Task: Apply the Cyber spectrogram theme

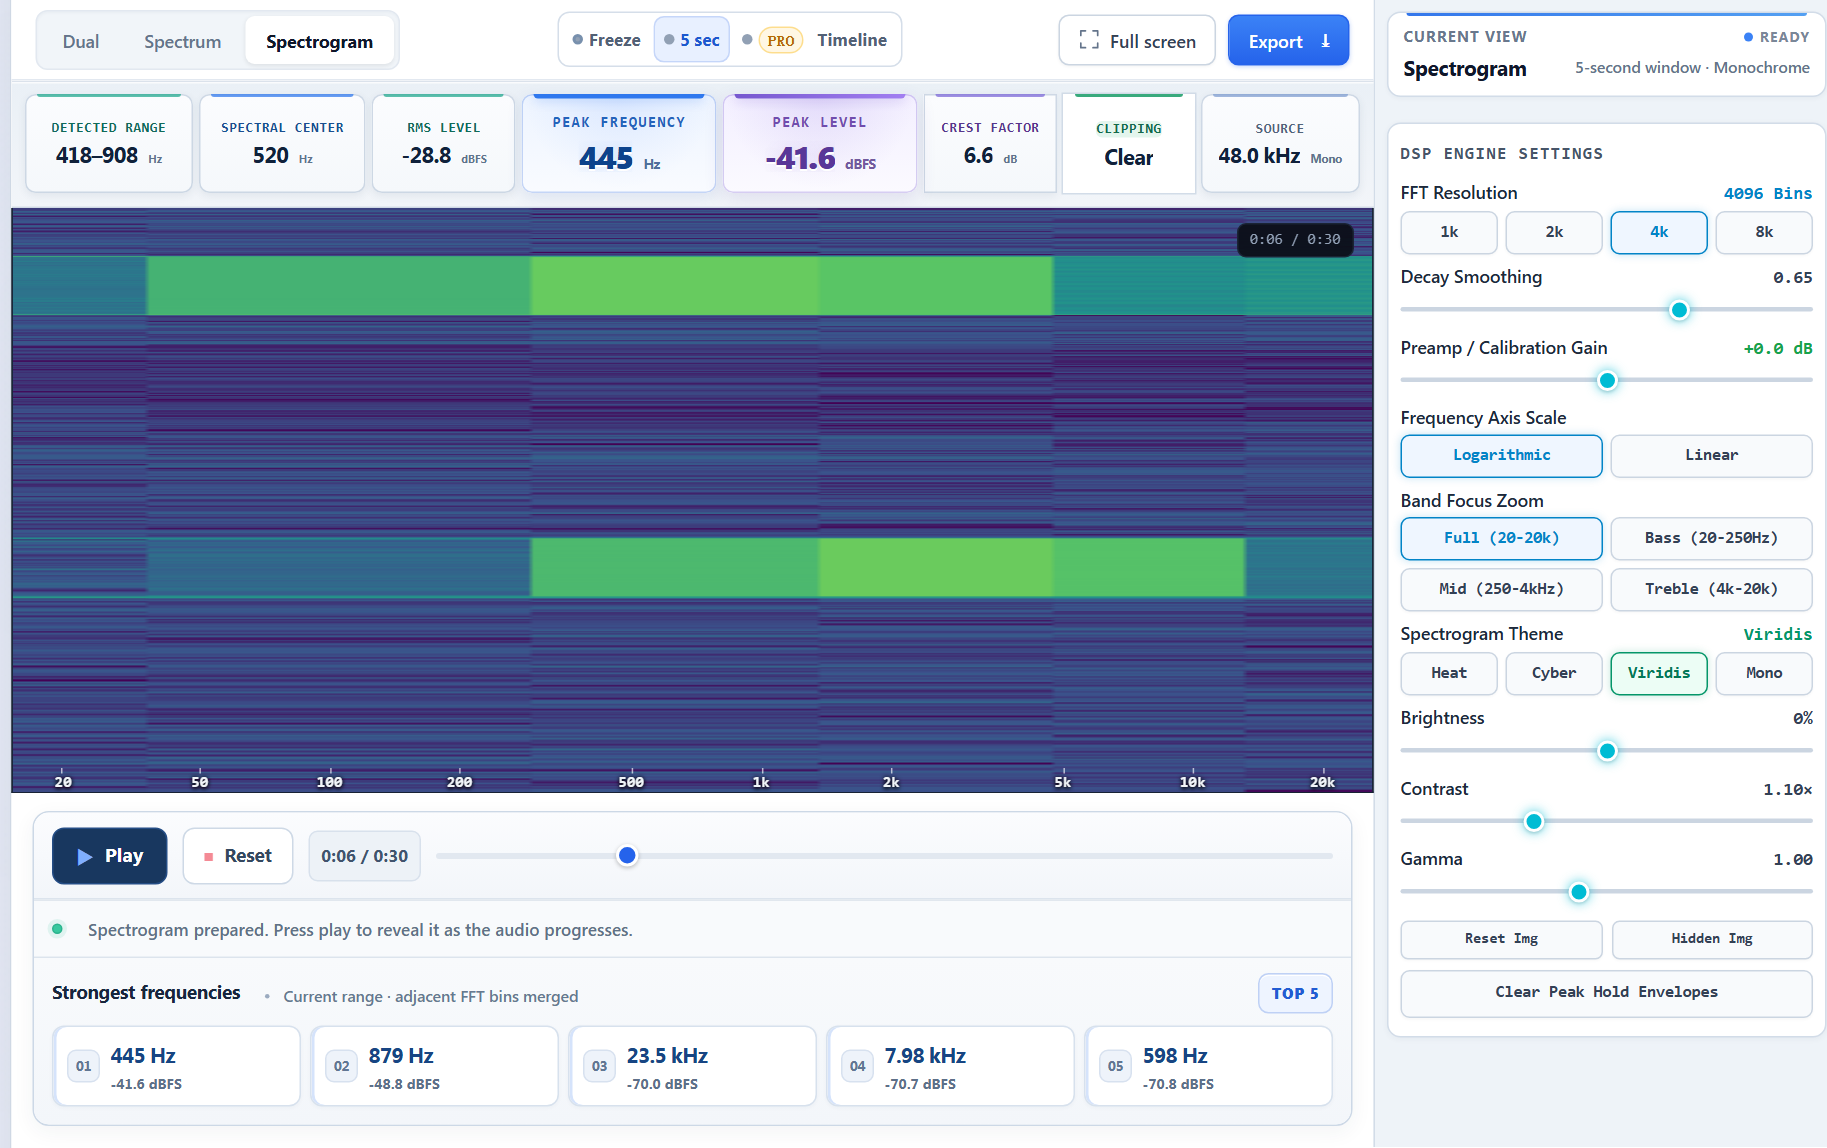Action: [1554, 674]
